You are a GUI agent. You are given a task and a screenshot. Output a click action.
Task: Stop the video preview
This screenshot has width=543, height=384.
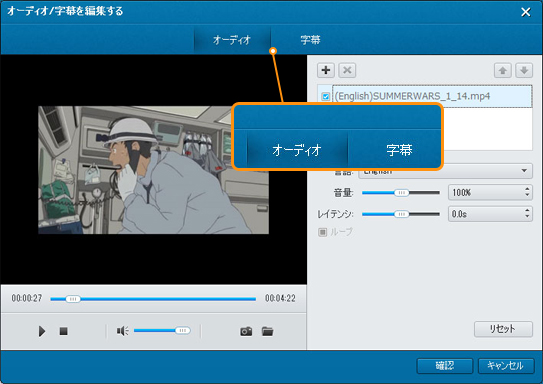pos(63,331)
